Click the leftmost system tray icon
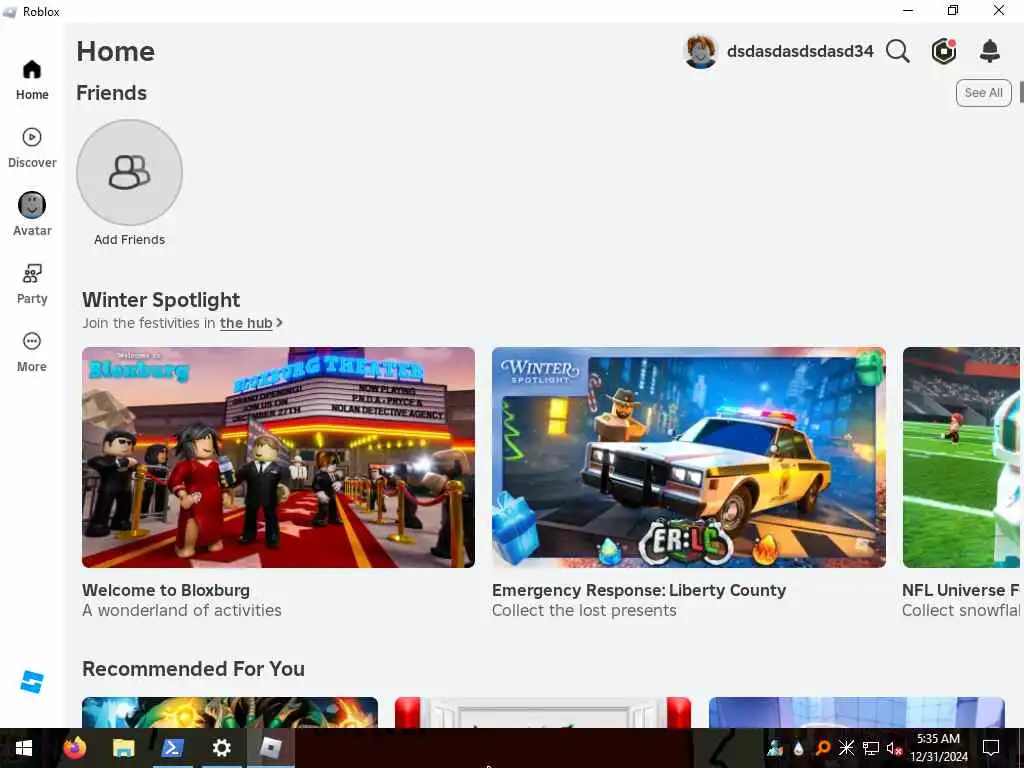The height and width of the screenshot is (768, 1024). tap(775, 748)
